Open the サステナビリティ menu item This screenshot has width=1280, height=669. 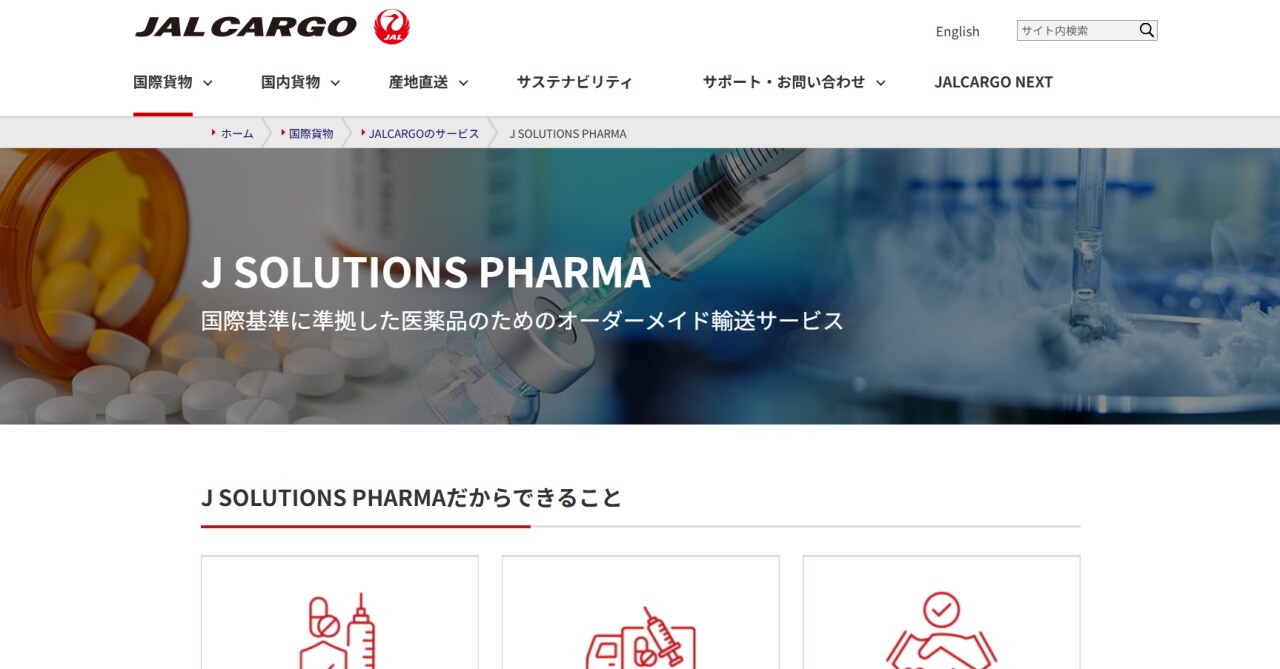tap(574, 82)
